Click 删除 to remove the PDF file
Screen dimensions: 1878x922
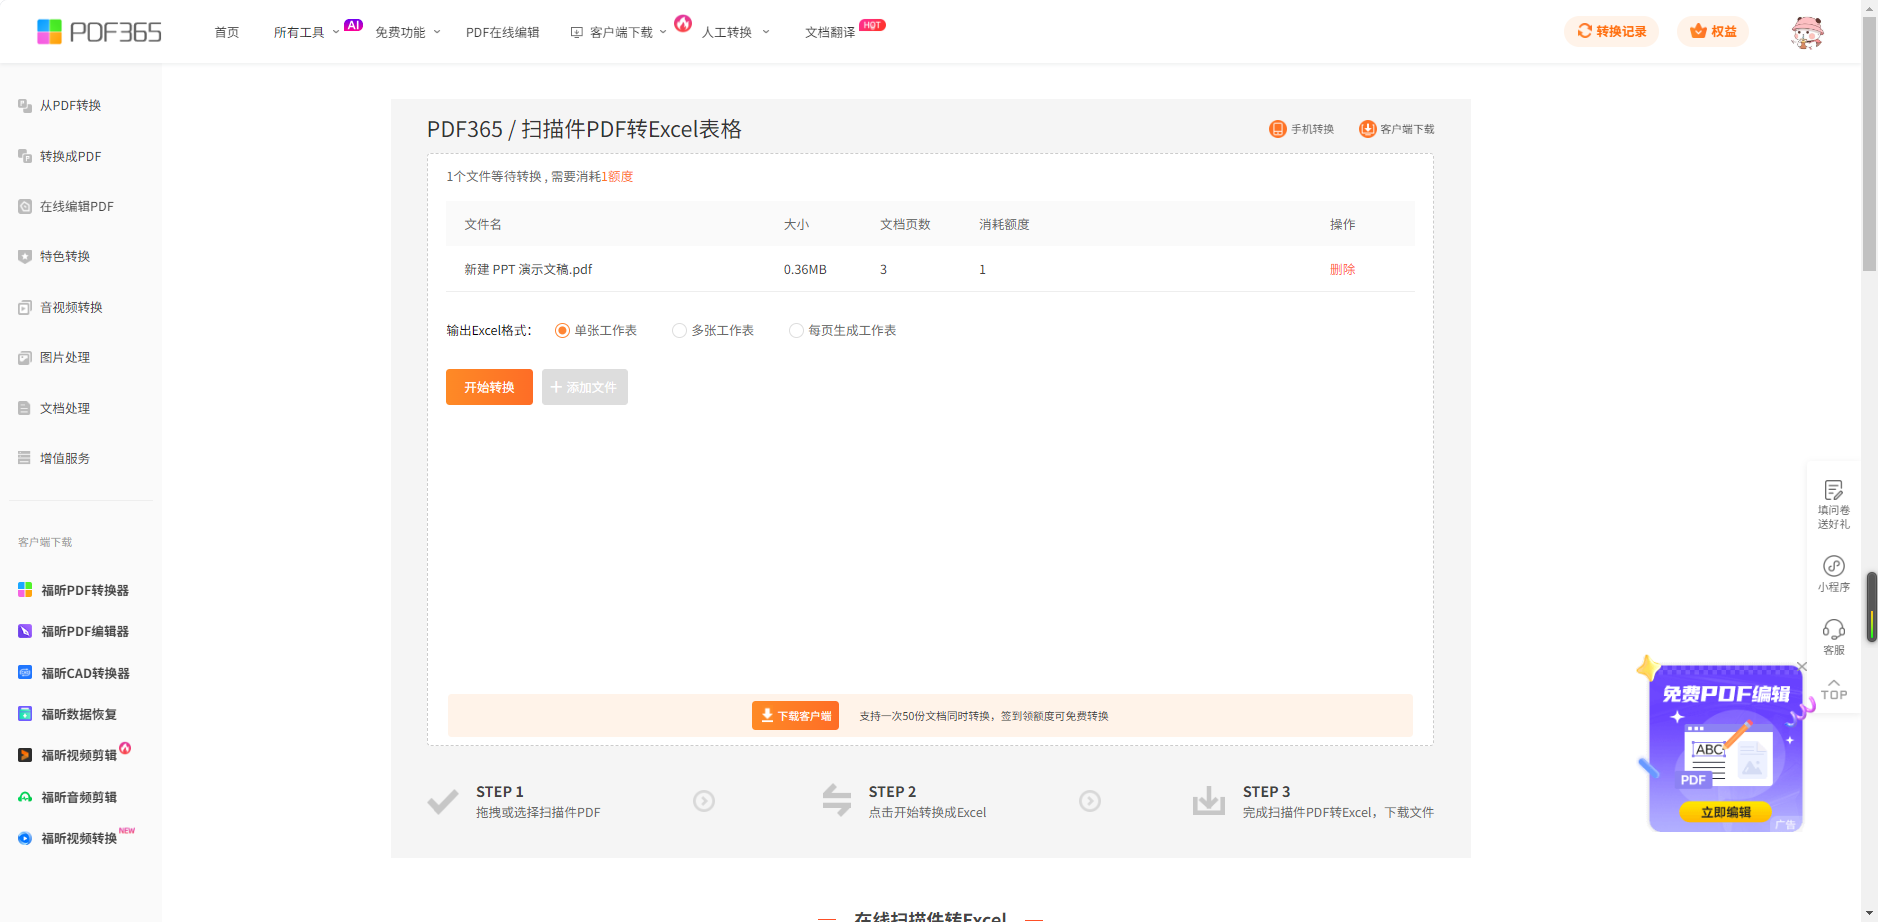coord(1342,270)
